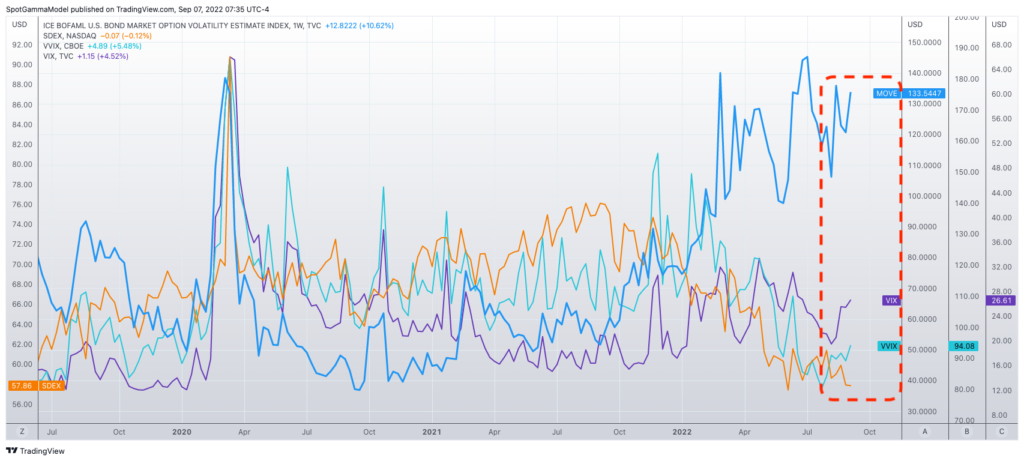Viewport: 1024px width, 461px height.
Task: Click the 62.00 left axis value
Action: point(22,344)
